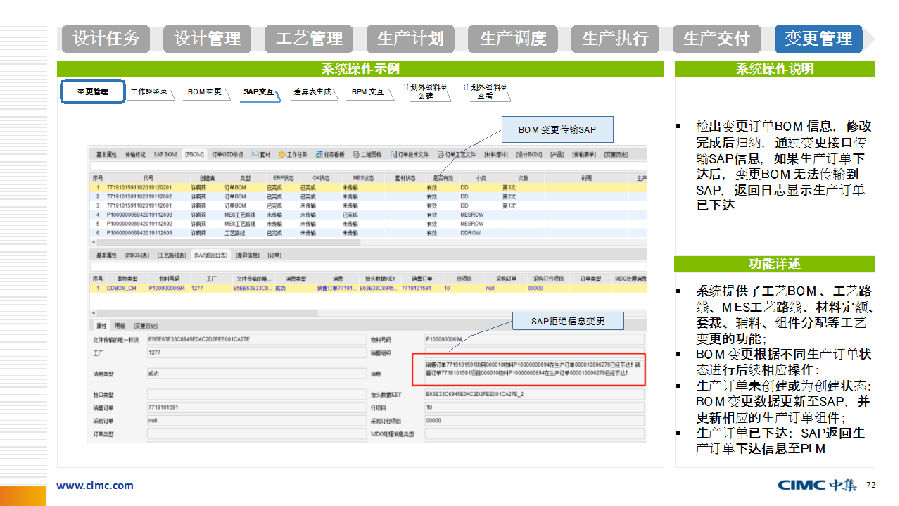Screen dimensions: 899x506
Task: Open the www.cimc.com link
Action: [x=94, y=485]
